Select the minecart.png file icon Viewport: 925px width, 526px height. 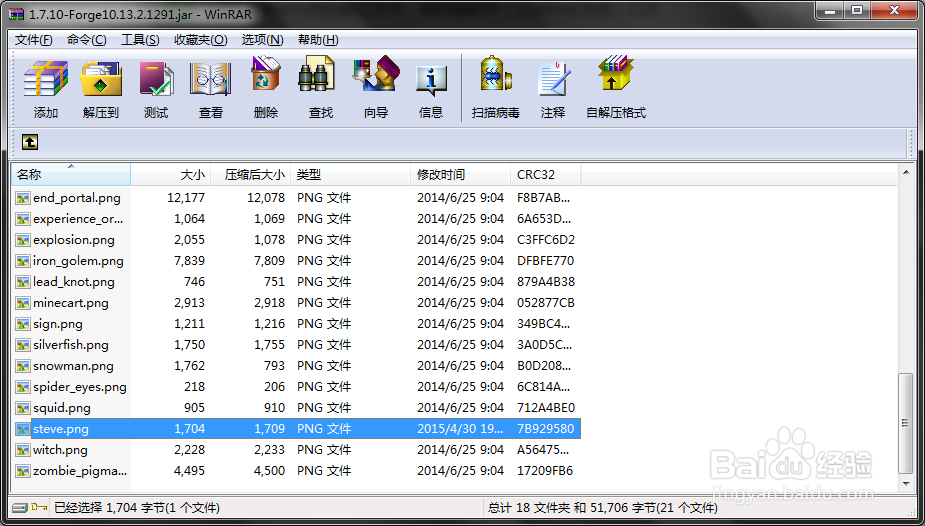tap(23, 303)
